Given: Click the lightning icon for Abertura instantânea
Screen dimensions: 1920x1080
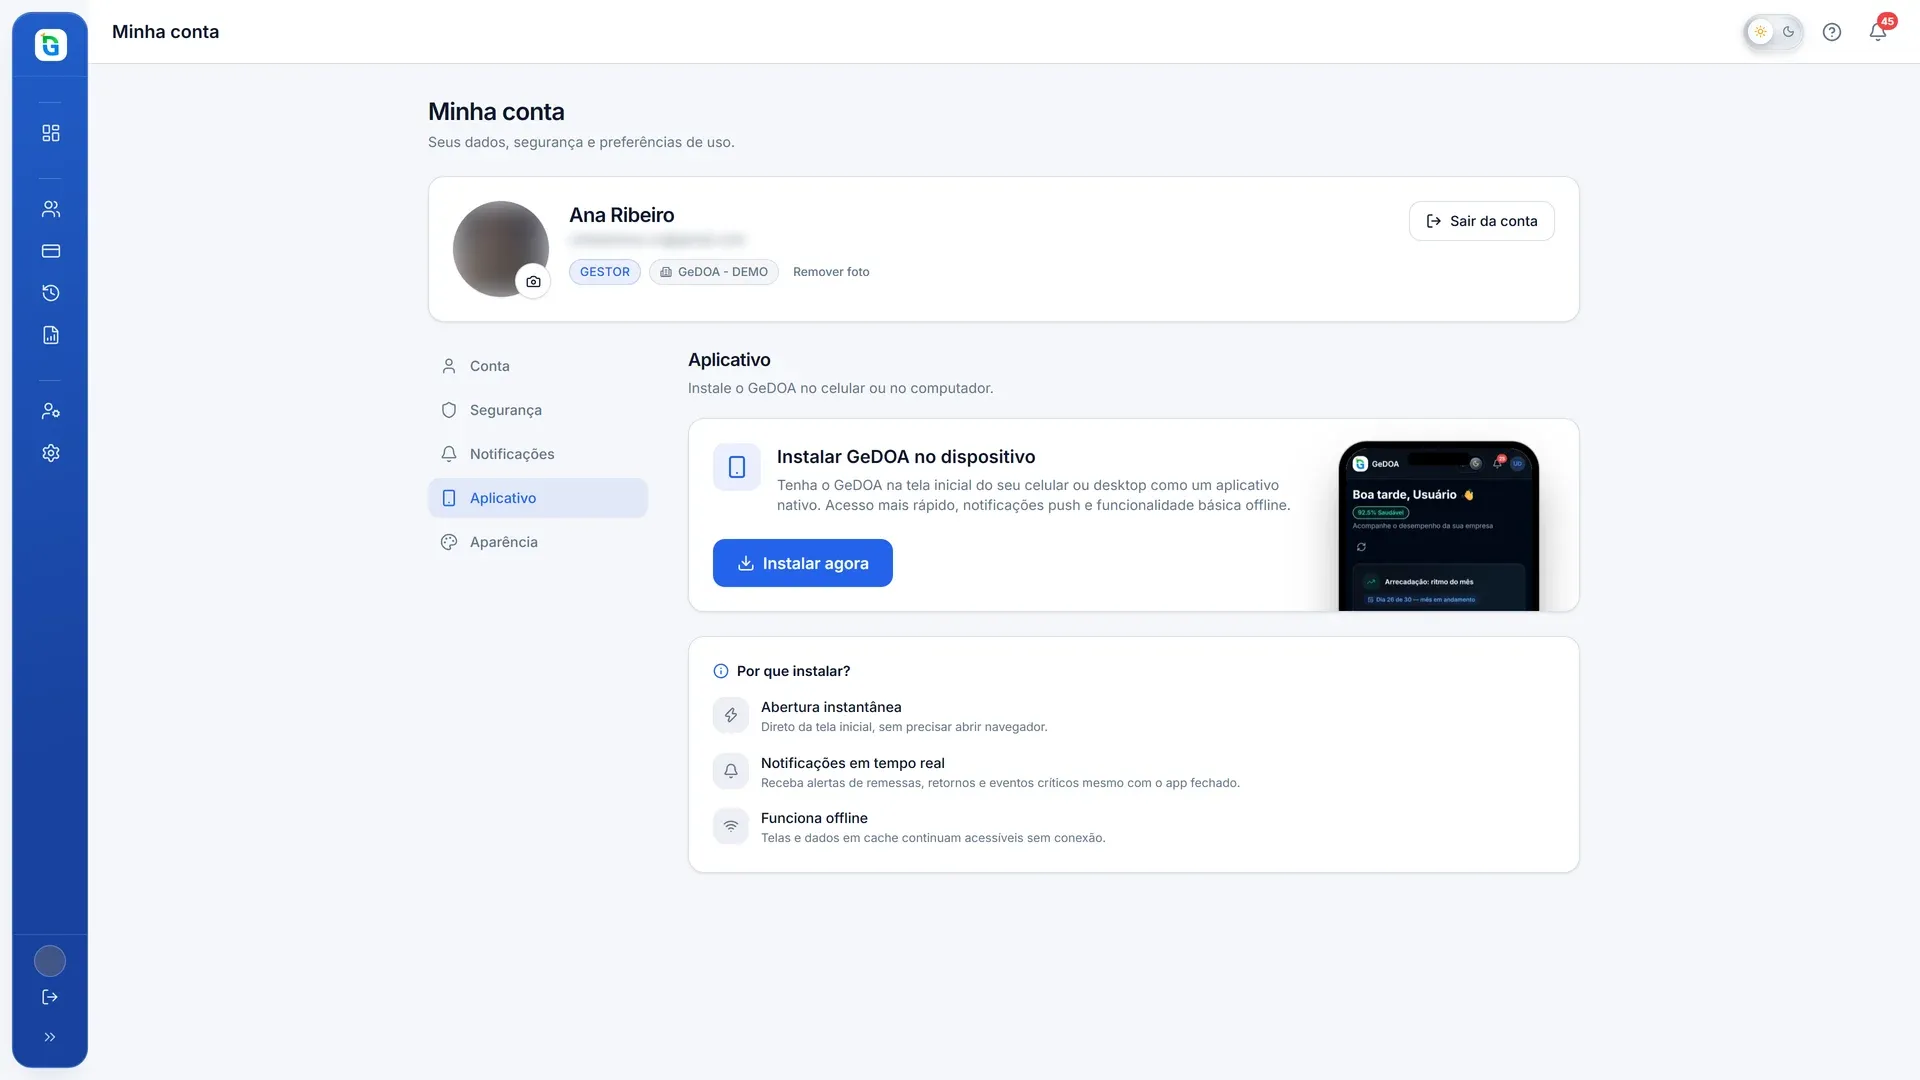Looking at the screenshot, I should (731, 715).
